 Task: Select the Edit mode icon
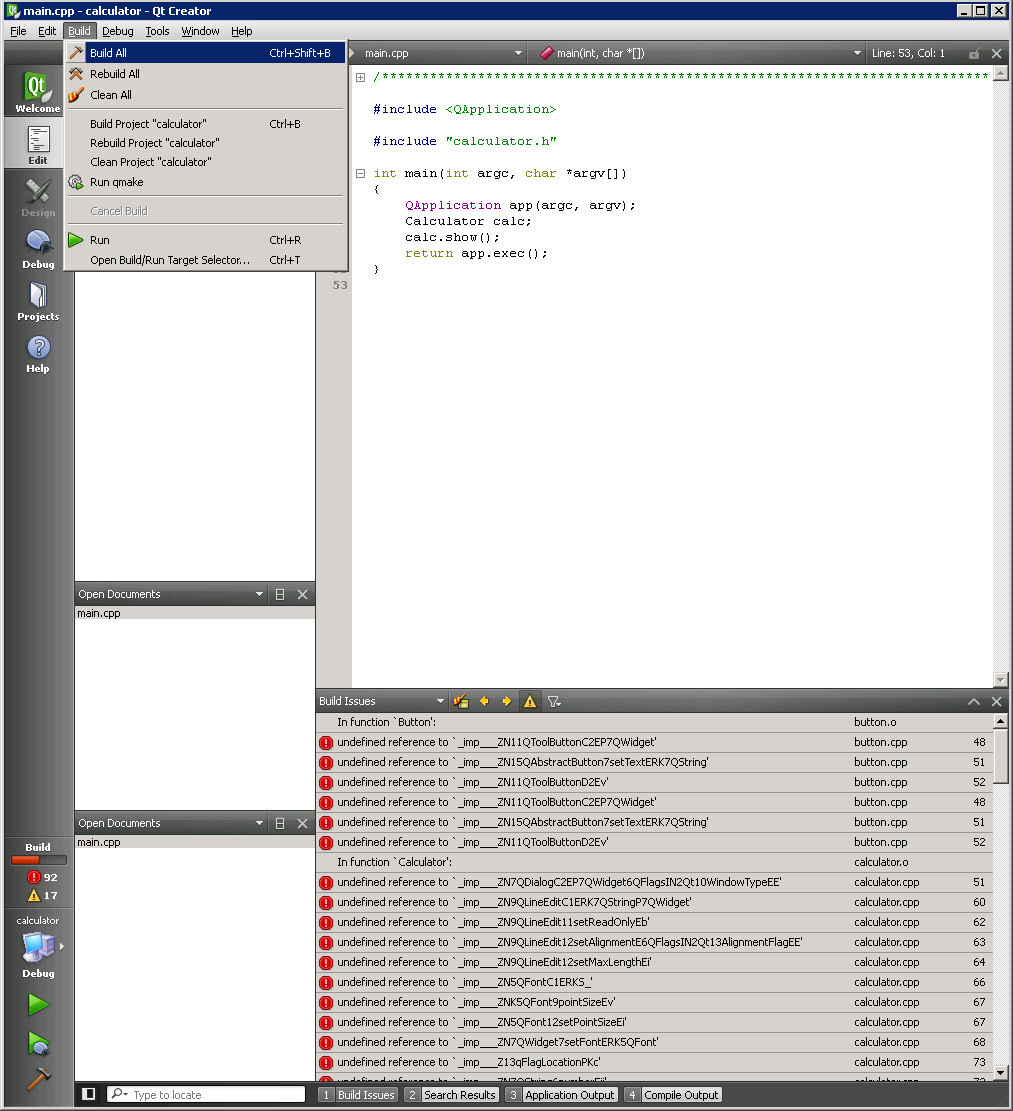point(38,144)
